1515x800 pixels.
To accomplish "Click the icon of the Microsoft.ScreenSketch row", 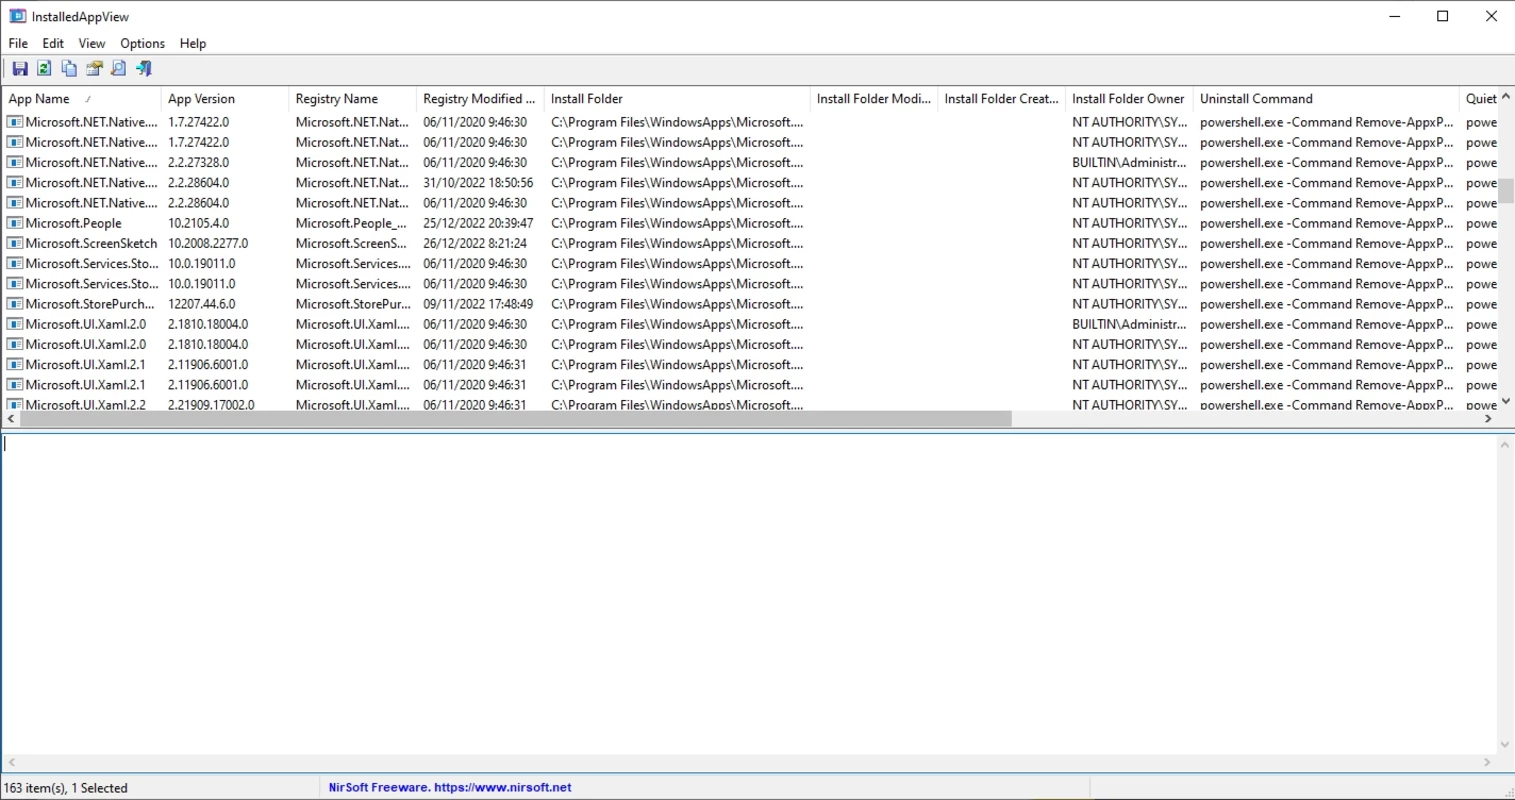I will tap(15, 243).
